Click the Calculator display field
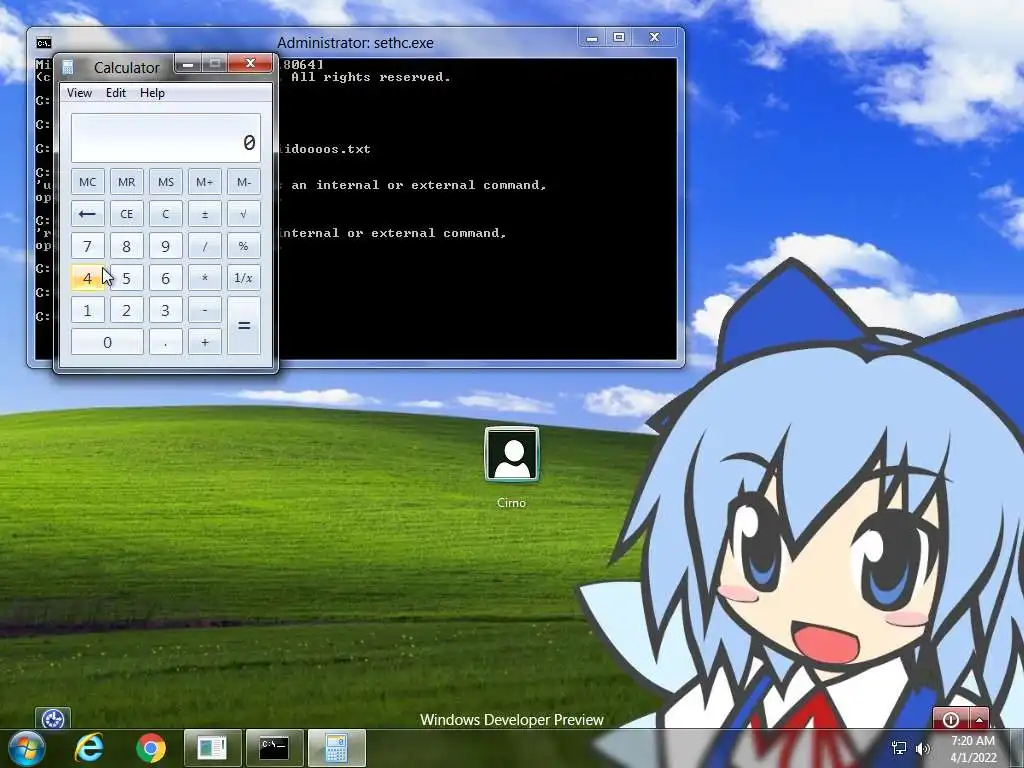Viewport: 1024px width, 768px height. click(x=166, y=138)
